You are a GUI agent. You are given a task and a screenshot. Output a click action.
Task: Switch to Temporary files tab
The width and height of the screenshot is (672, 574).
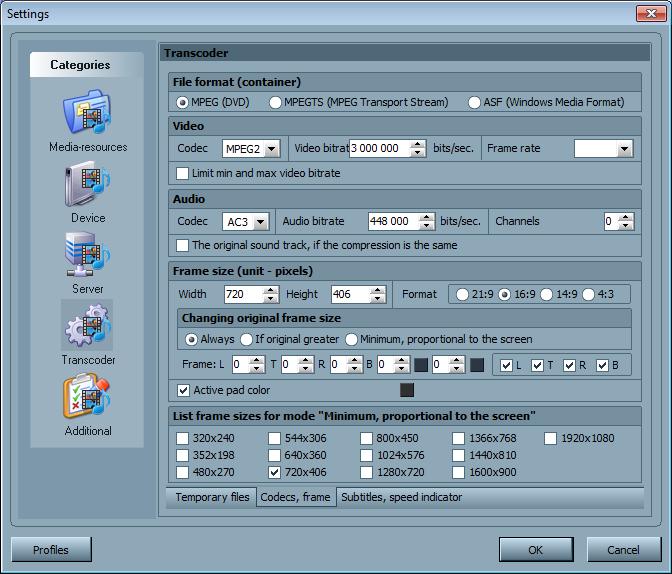coord(212,497)
